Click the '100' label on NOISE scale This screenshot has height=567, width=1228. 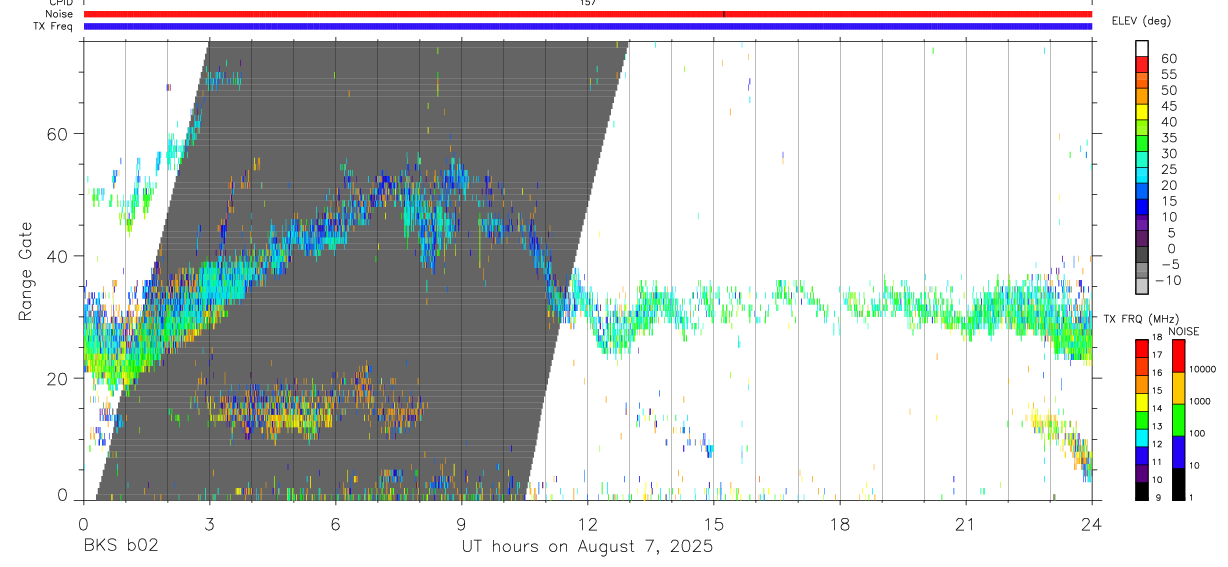(1197, 433)
